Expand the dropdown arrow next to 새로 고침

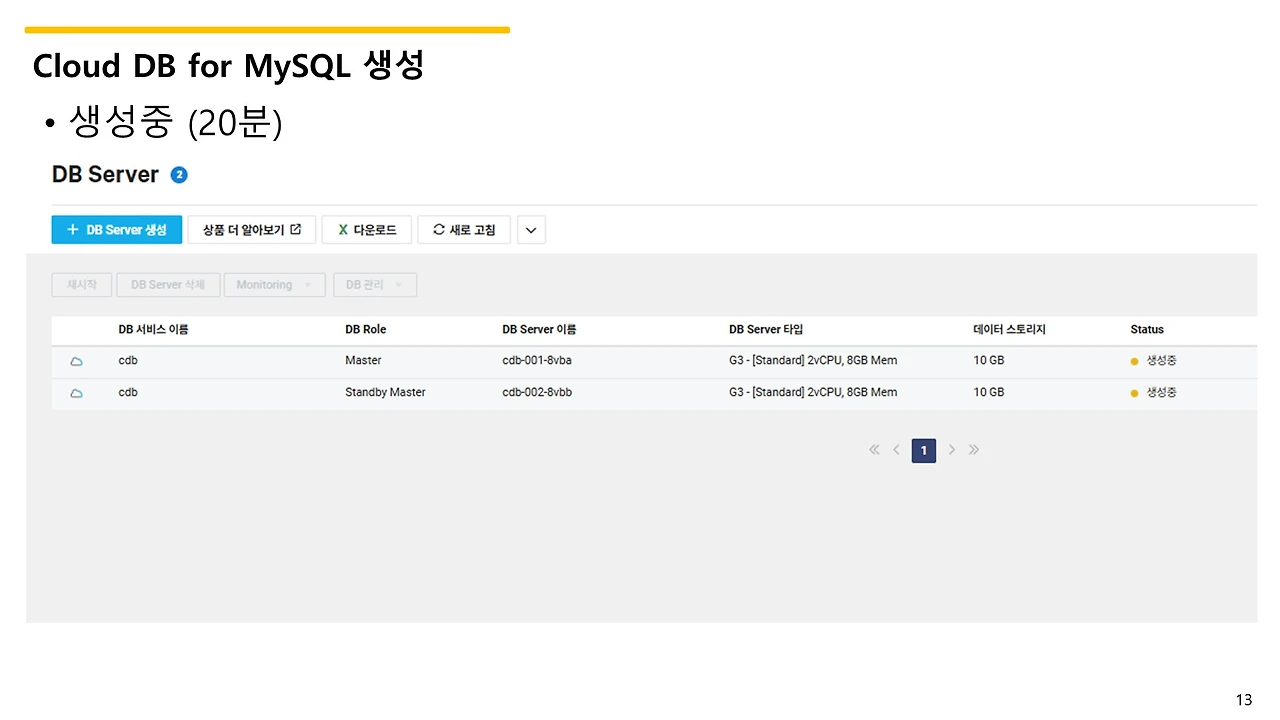pos(531,230)
